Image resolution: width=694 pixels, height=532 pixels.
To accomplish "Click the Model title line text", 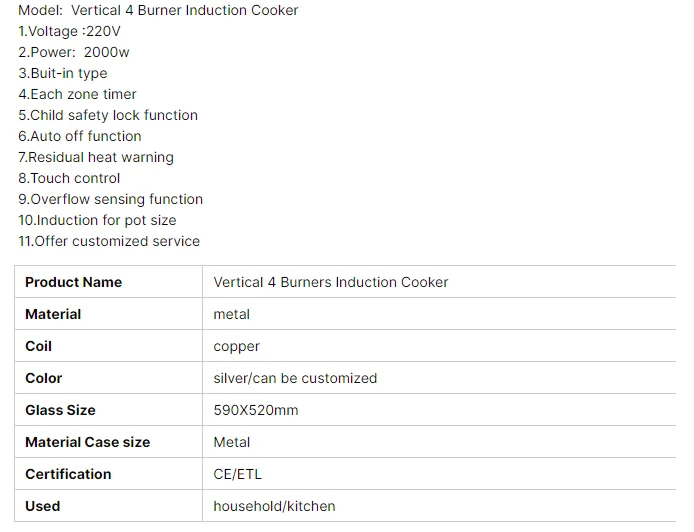I will [x=158, y=10].
